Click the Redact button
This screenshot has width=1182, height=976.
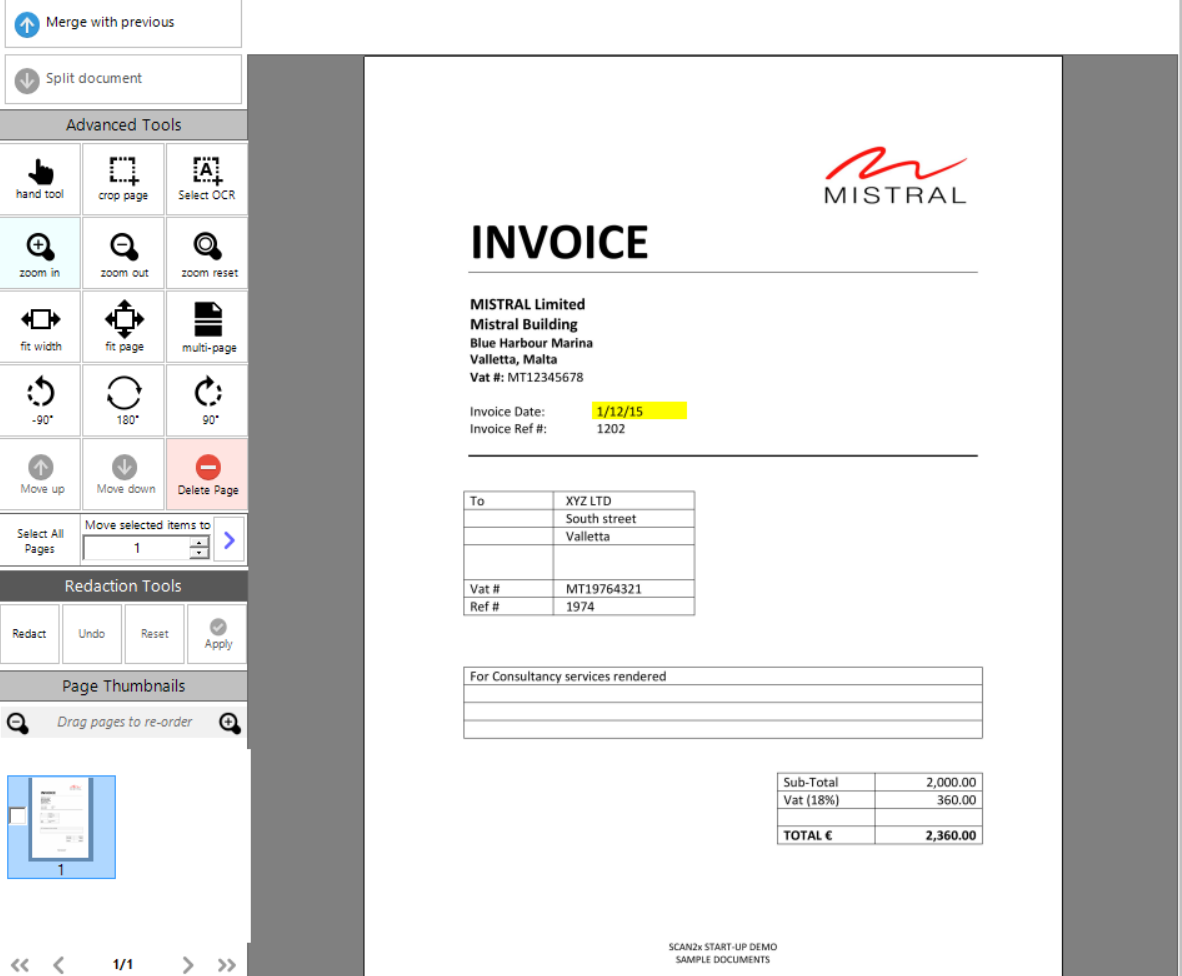pos(29,634)
